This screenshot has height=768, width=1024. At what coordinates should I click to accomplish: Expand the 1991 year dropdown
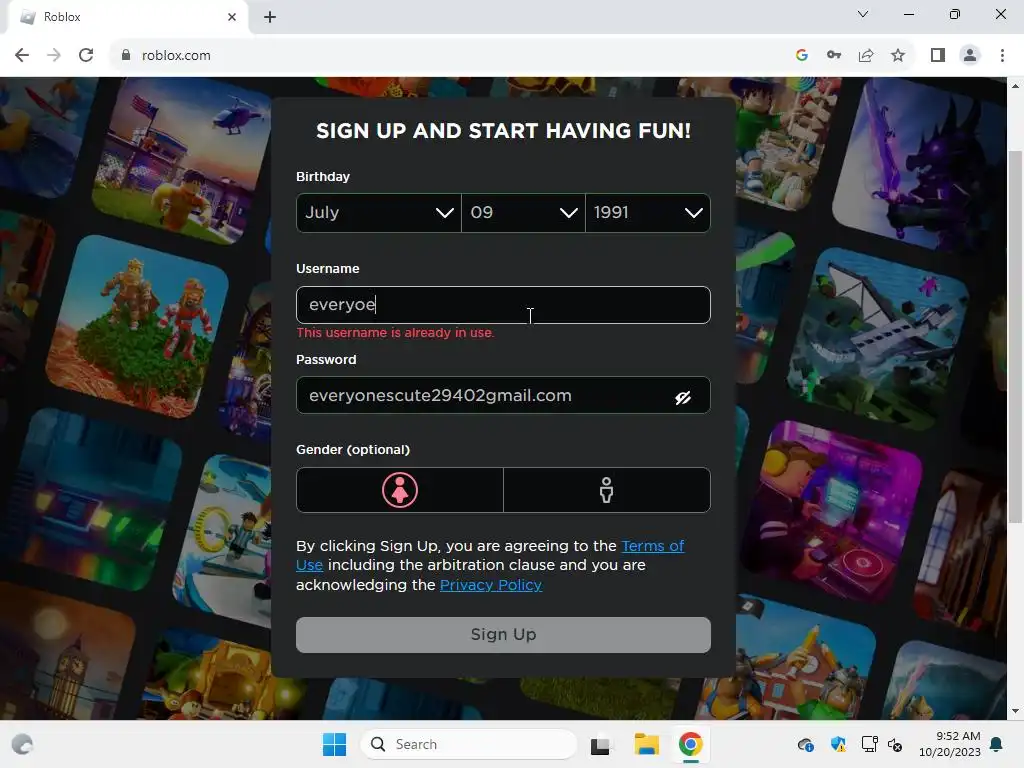pyautogui.click(x=648, y=213)
